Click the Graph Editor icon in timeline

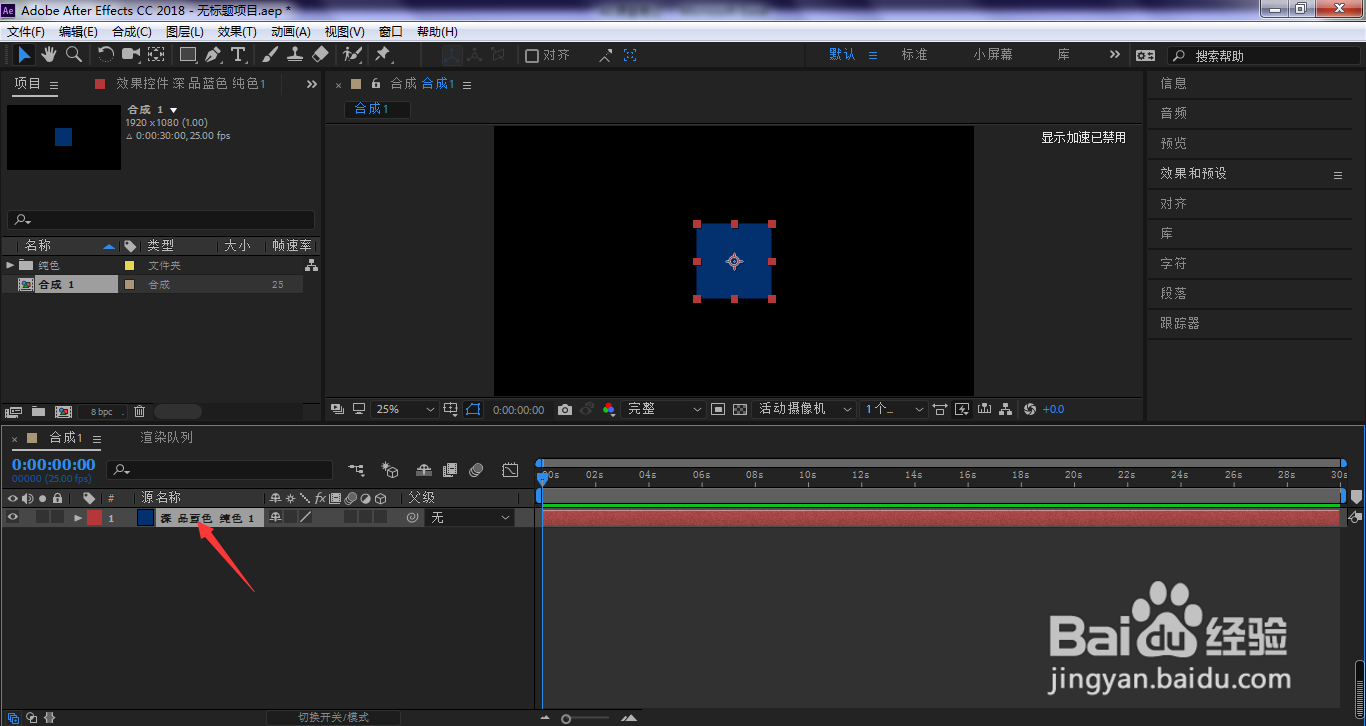point(511,470)
